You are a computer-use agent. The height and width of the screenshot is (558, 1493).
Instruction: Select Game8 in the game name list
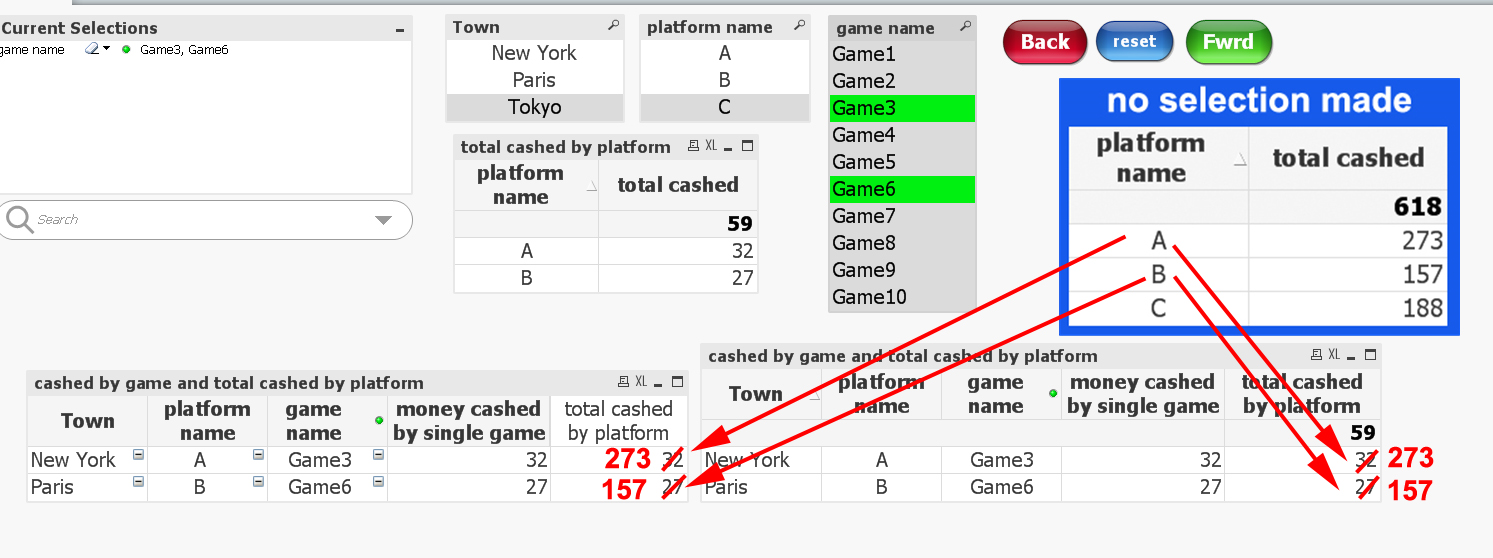pos(902,243)
